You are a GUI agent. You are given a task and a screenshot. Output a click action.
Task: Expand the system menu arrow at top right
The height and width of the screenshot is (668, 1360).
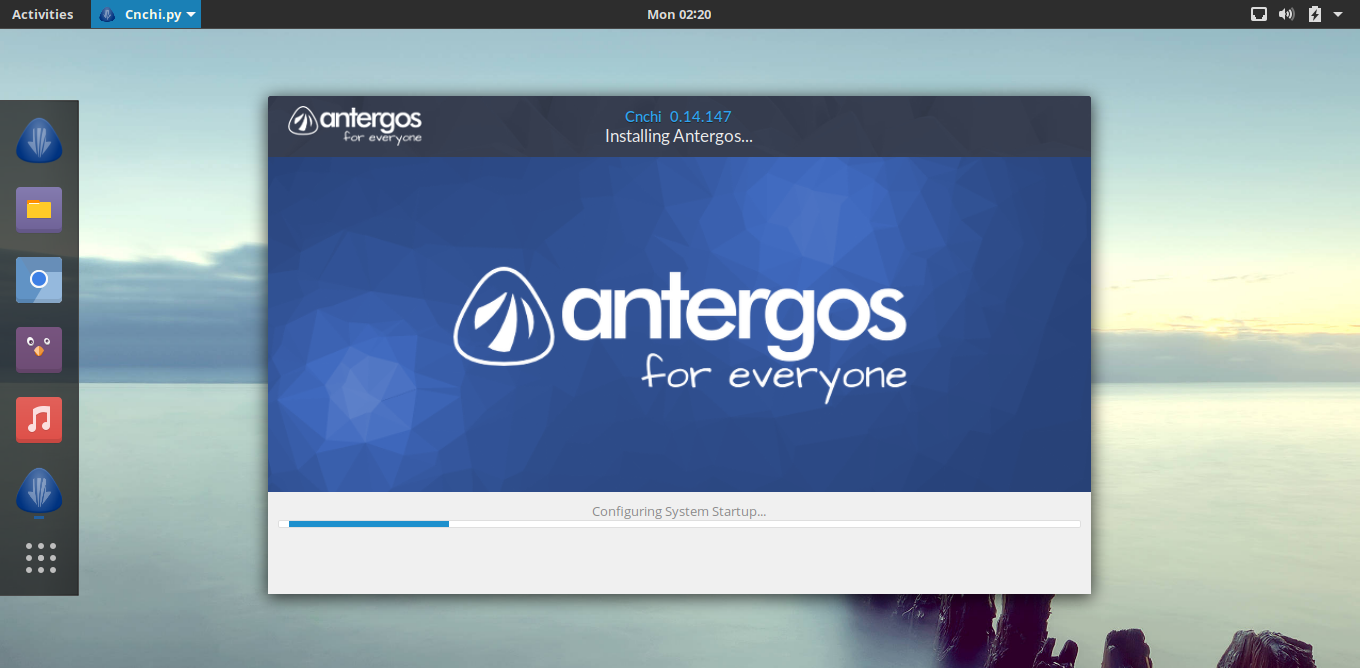pos(1338,14)
